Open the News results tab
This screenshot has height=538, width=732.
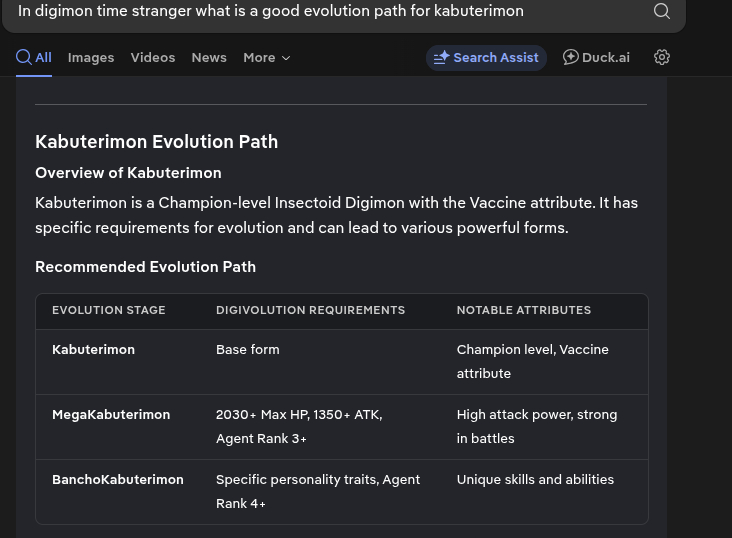(209, 57)
